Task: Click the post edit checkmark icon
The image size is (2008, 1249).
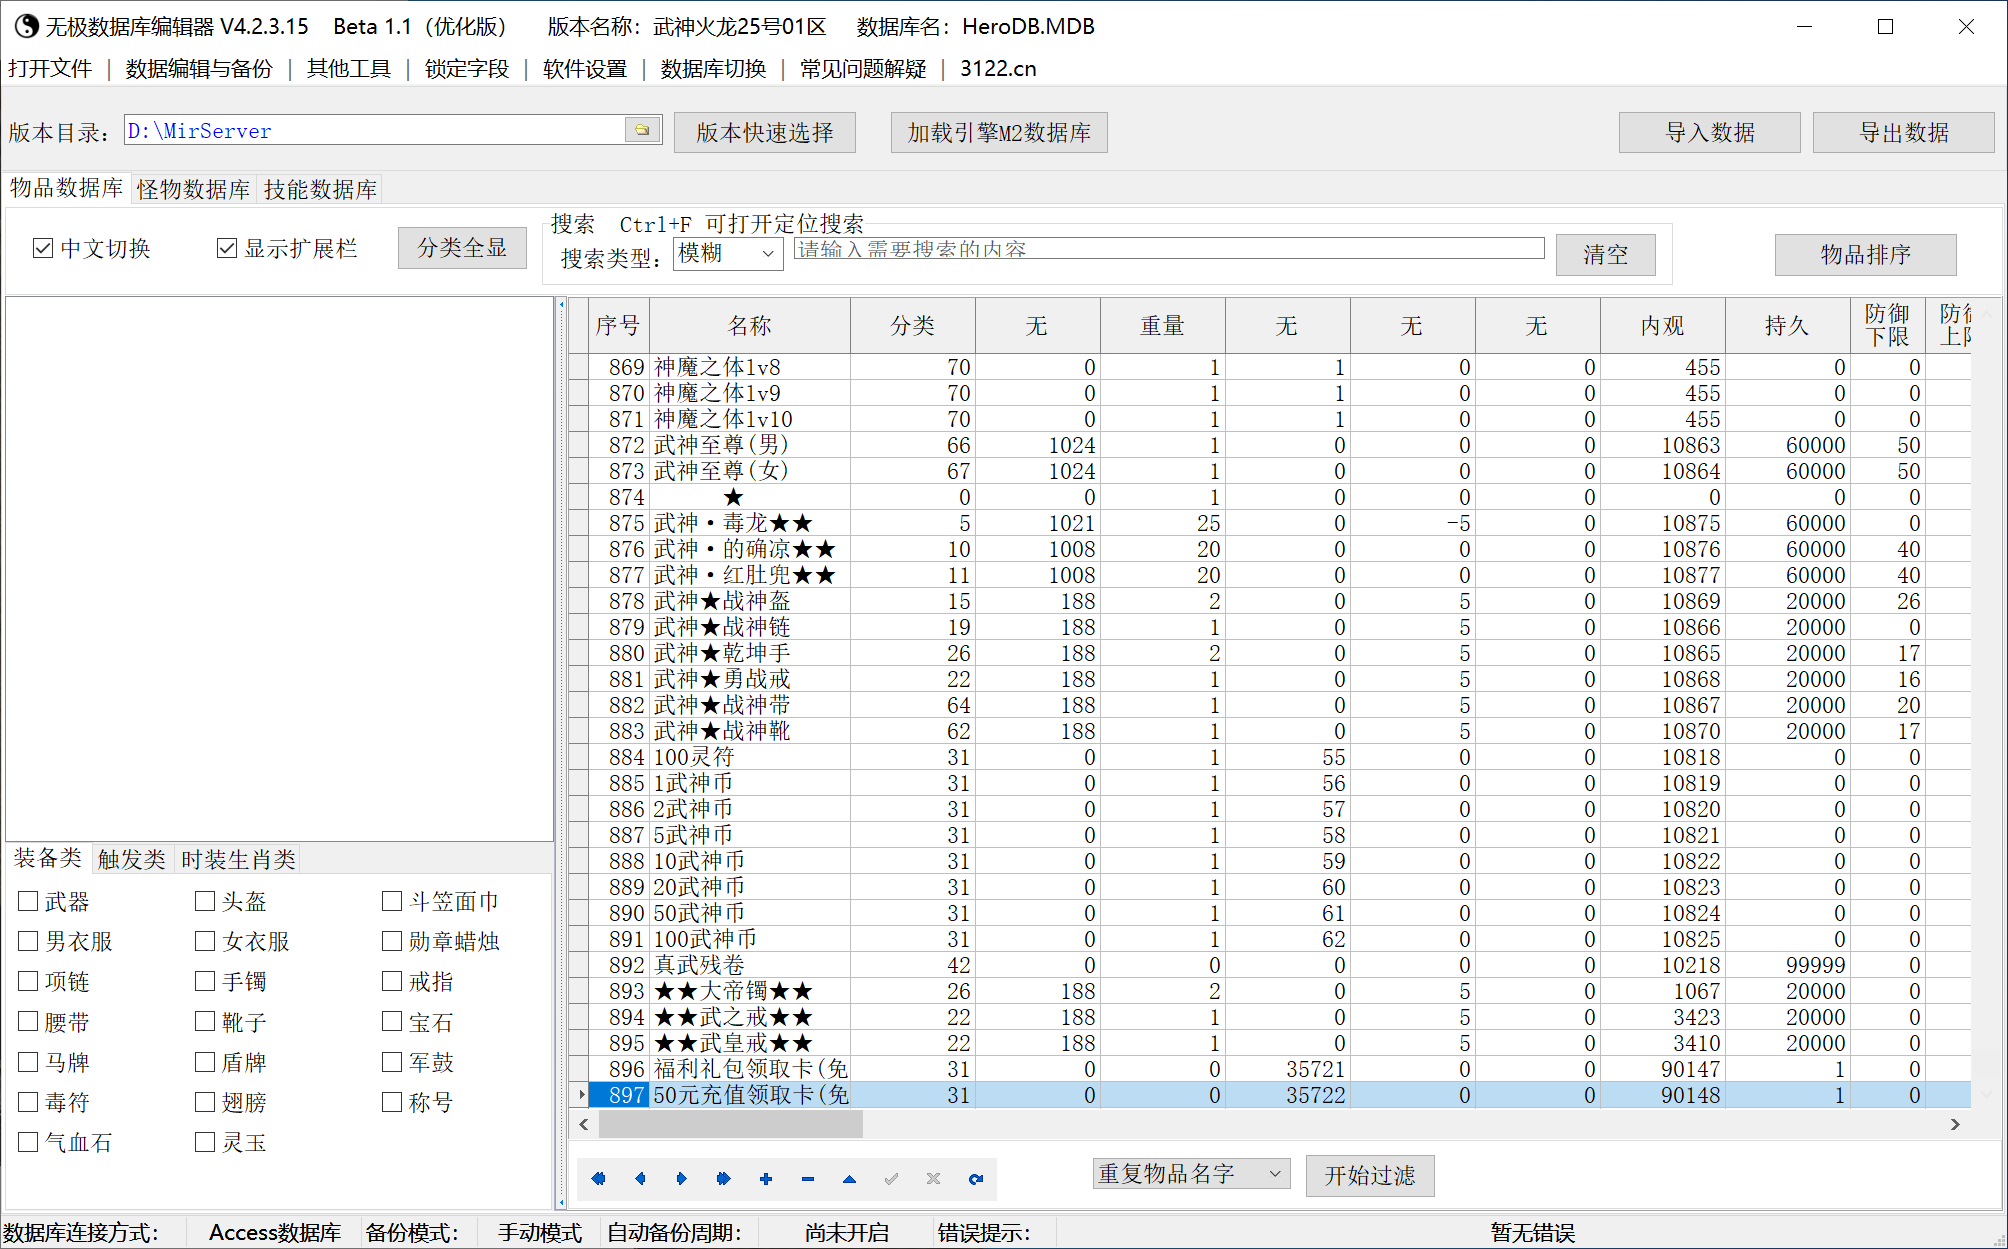Action: [891, 1179]
